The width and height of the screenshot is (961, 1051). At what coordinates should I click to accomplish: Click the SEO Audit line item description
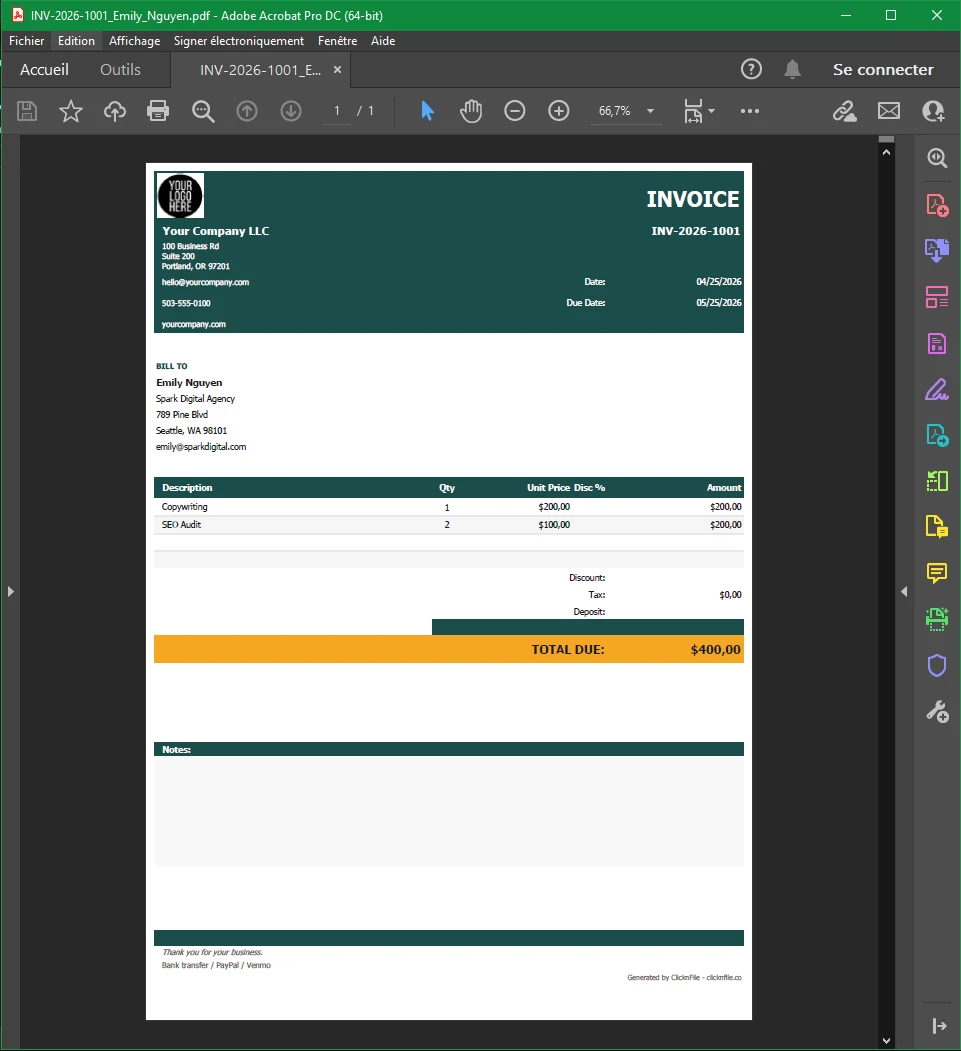[181, 524]
